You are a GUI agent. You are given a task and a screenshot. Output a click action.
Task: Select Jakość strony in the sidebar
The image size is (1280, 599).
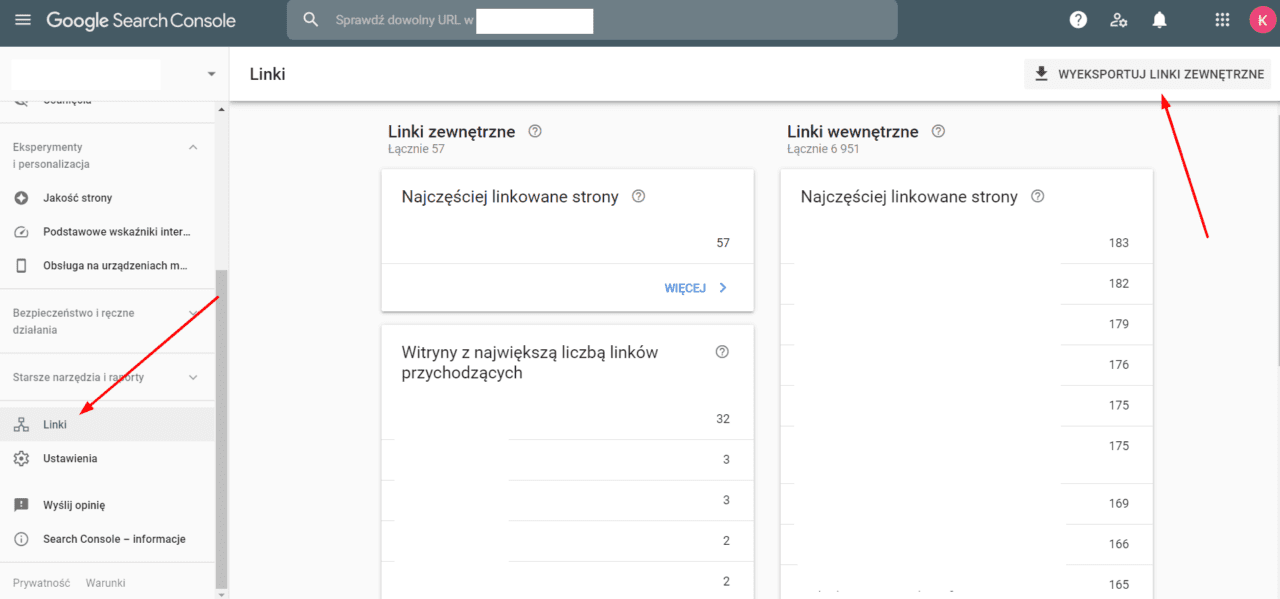click(80, 197)
